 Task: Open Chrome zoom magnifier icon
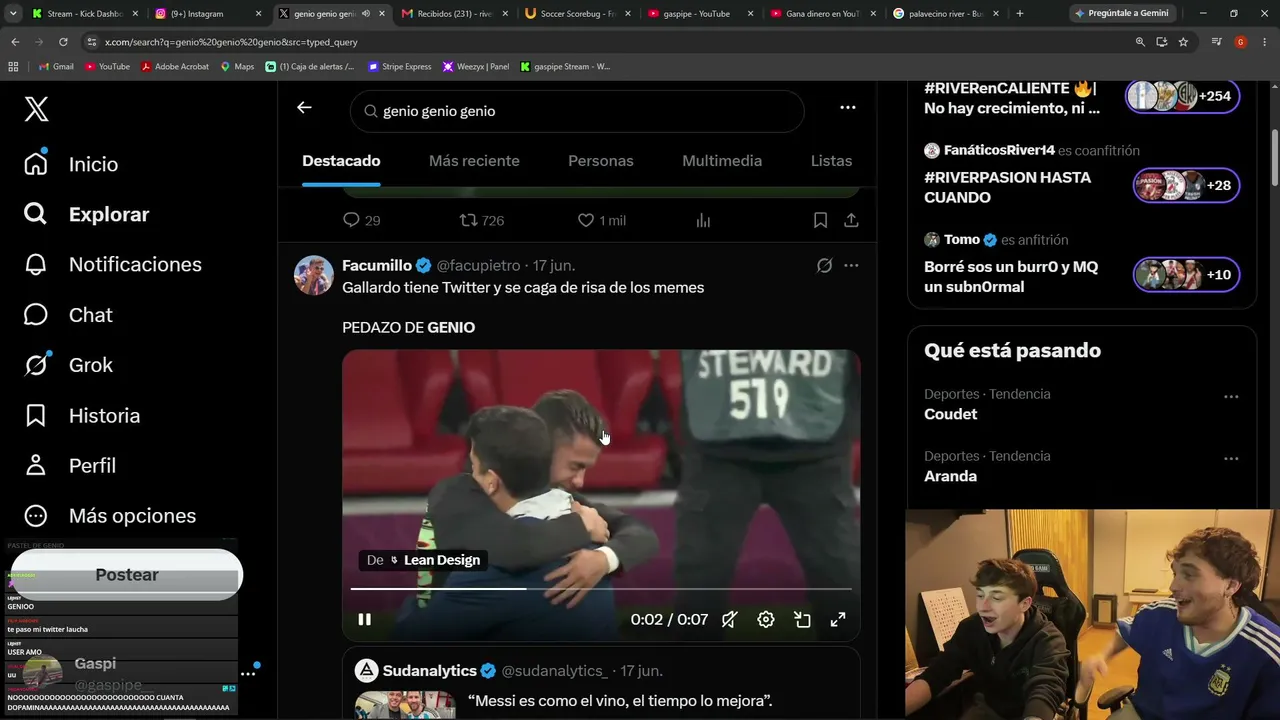(x=1140, y=42)
